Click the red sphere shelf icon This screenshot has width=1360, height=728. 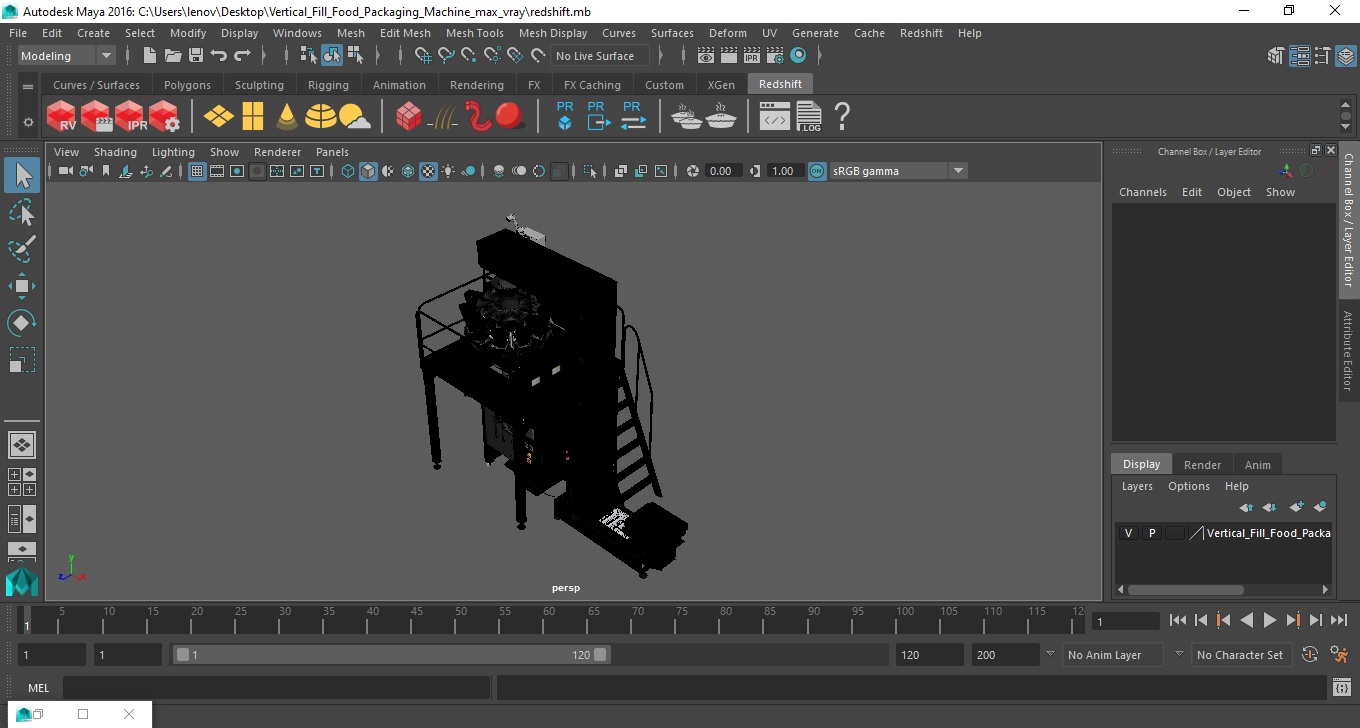point(510,117)
